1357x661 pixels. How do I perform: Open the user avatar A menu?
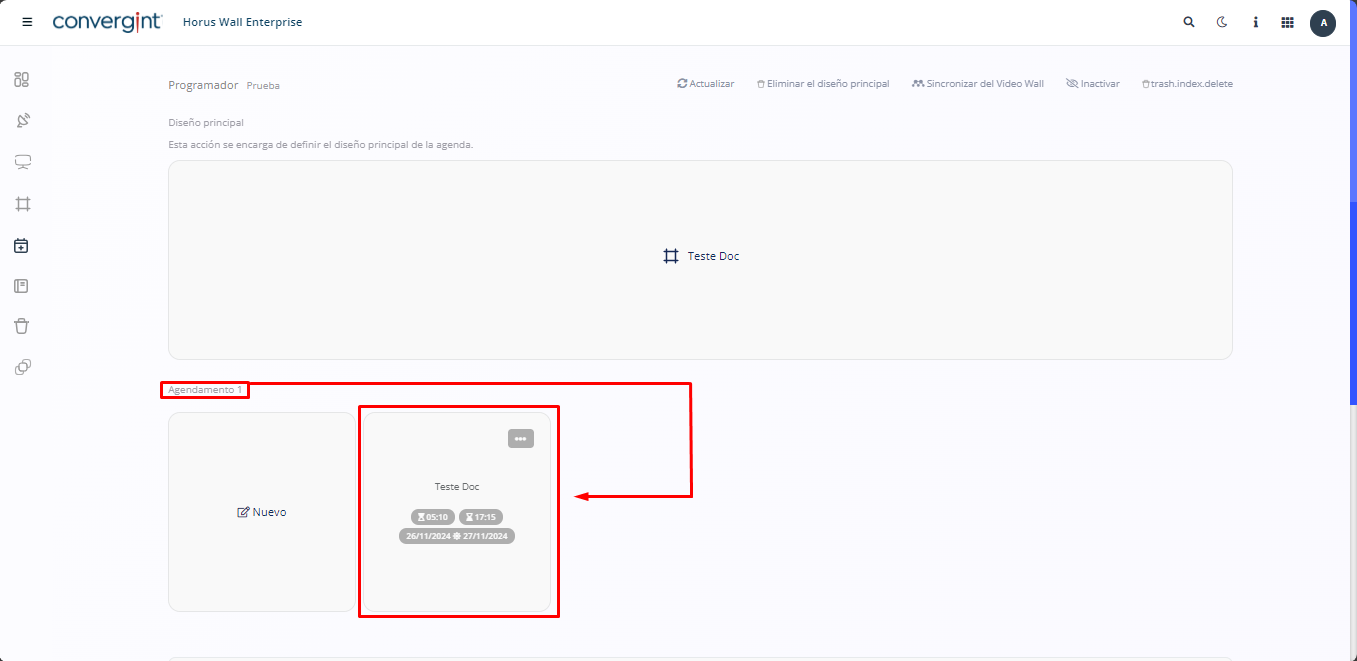[x=1323, y=22]
